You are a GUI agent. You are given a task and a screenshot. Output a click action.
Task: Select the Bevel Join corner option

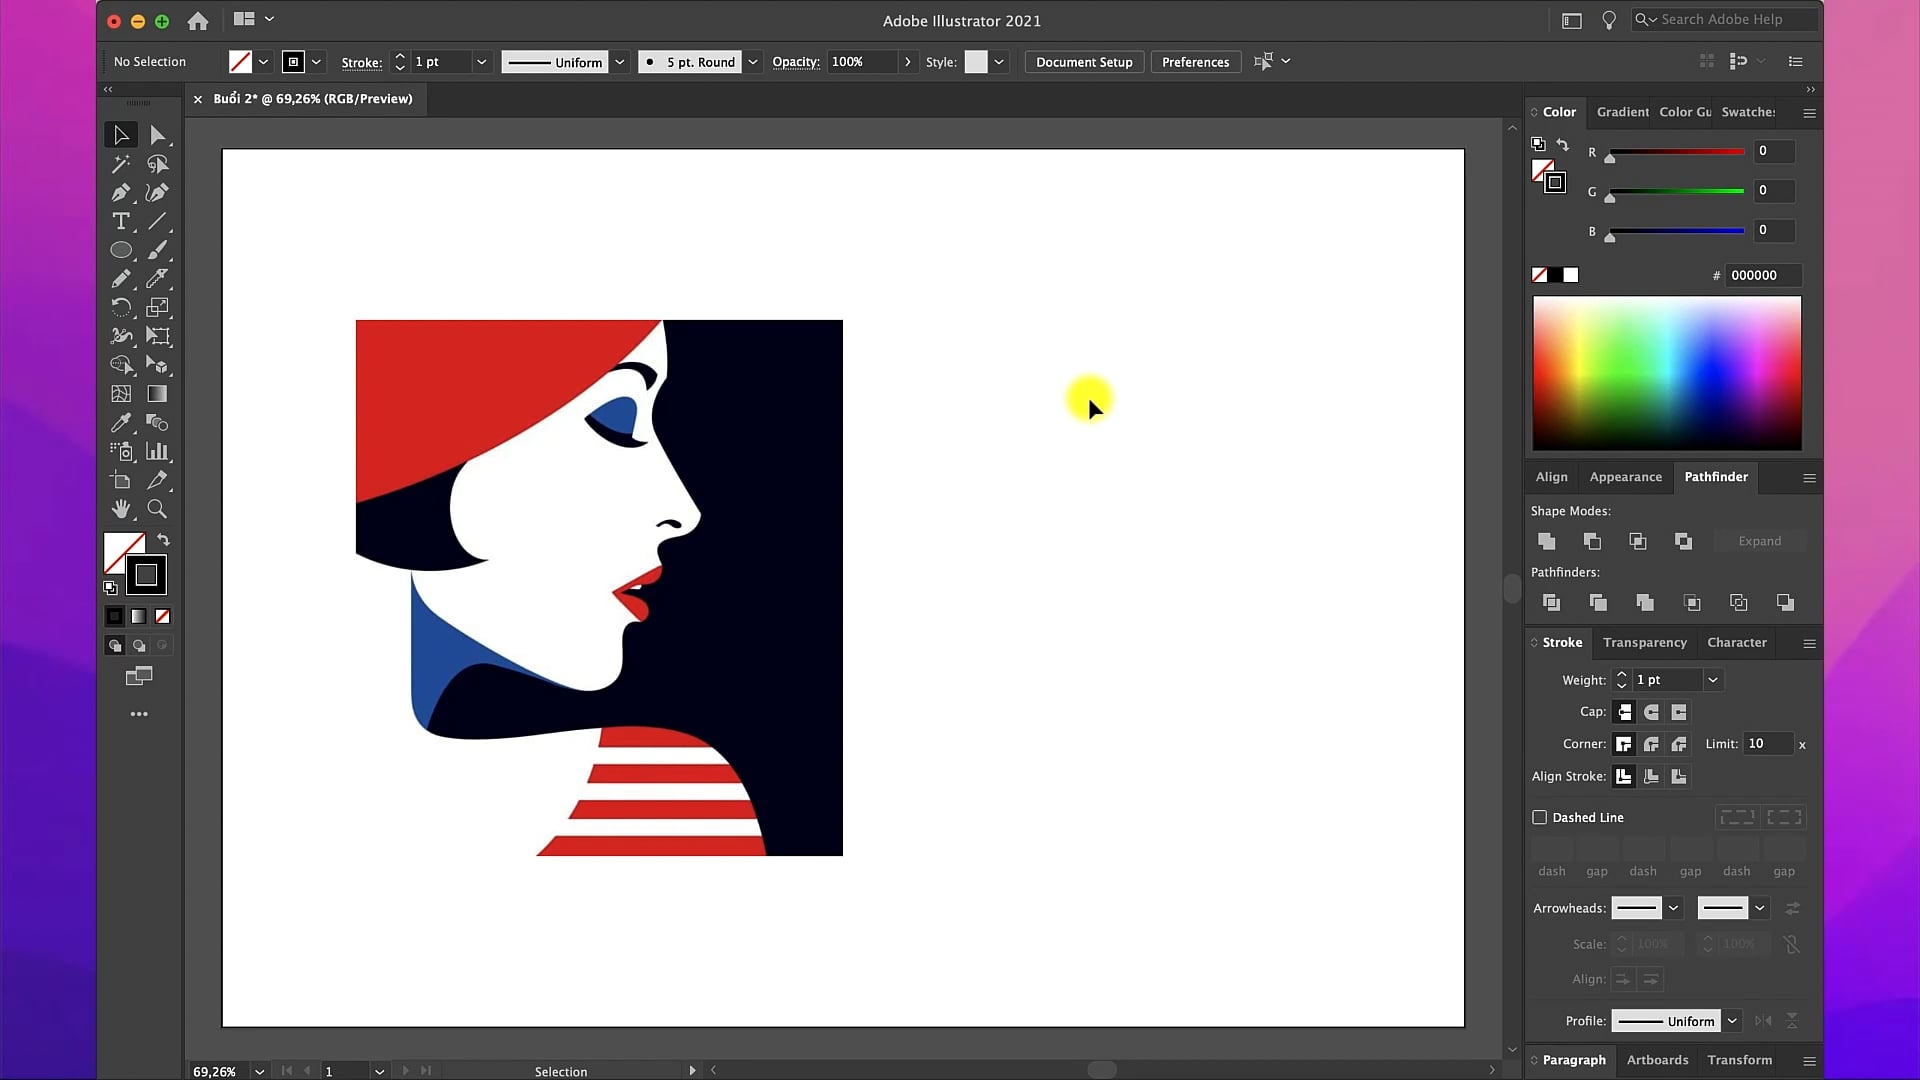(1679, 744)
